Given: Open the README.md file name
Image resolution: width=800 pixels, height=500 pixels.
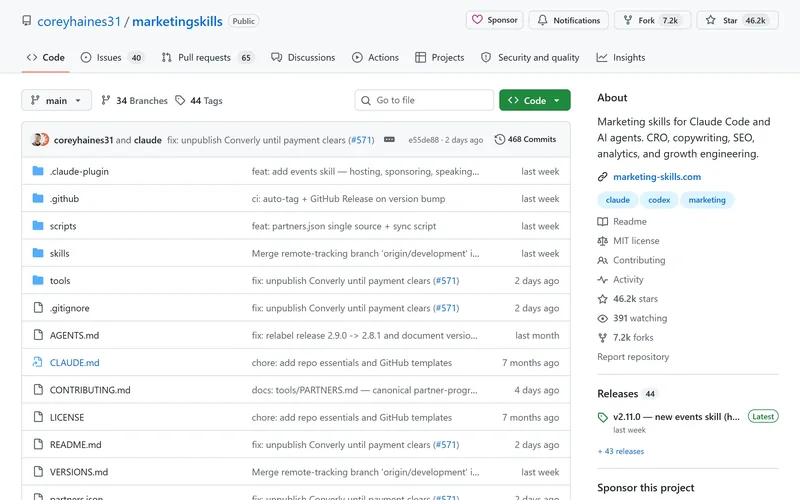Looking at the screenshot, I should click(76, 445).
